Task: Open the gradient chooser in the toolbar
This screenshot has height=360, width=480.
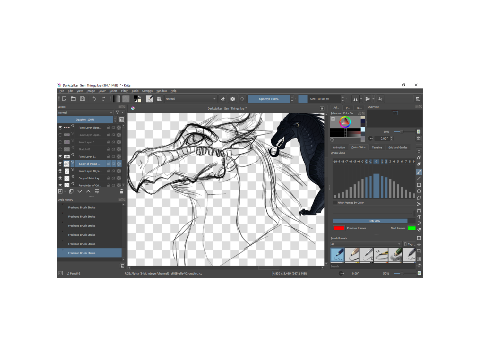Action: click(116, 99)
